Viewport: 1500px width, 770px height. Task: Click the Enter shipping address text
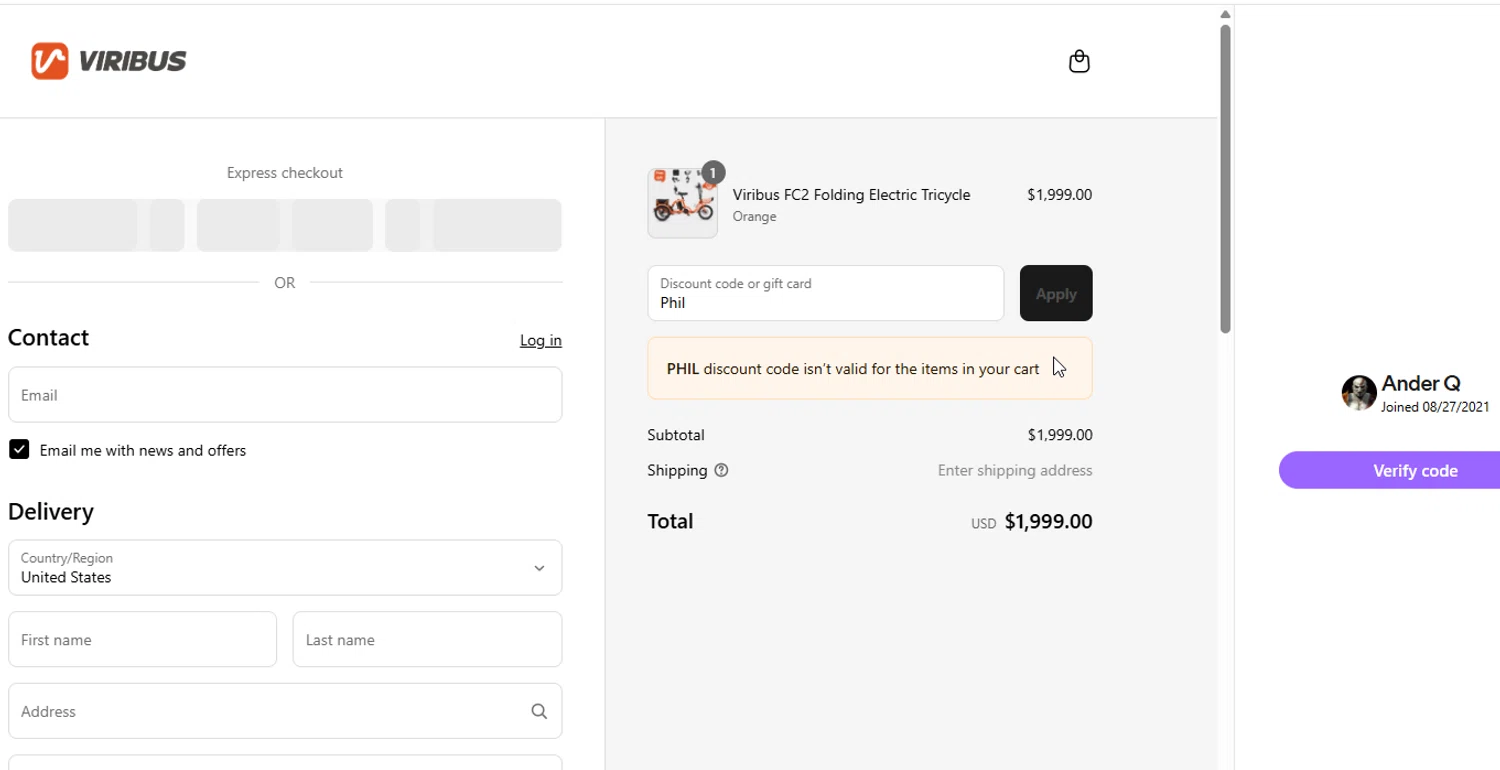pyautogui.click(x=1015, y=470)
